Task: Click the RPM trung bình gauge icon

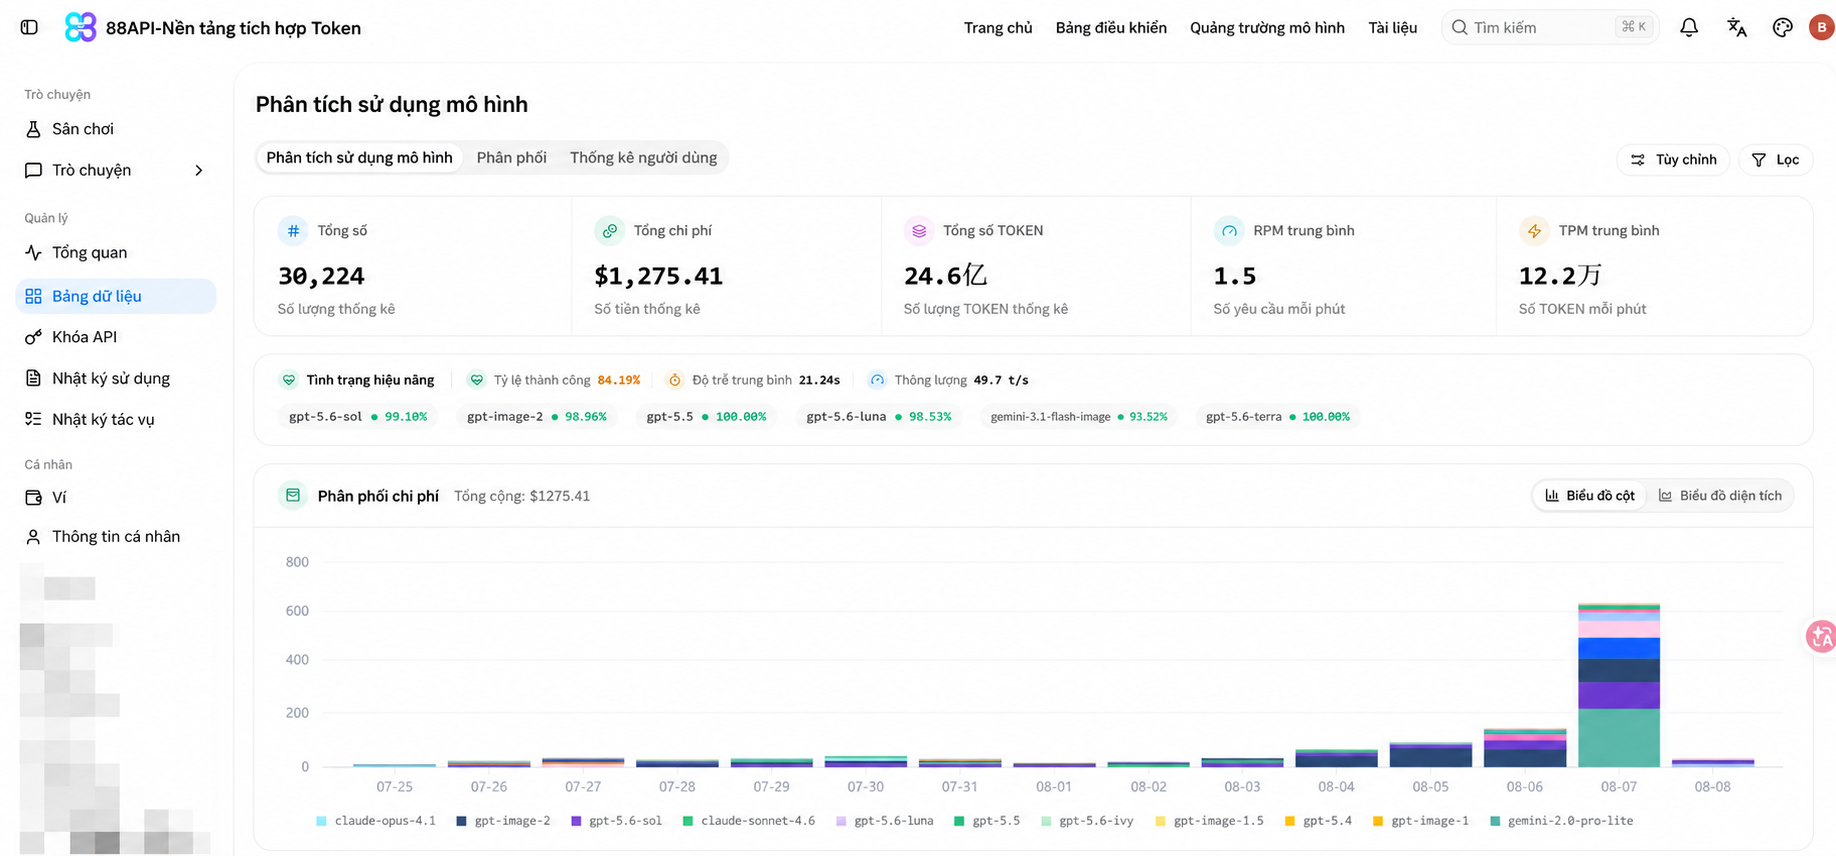Action: pos(1229,231)
